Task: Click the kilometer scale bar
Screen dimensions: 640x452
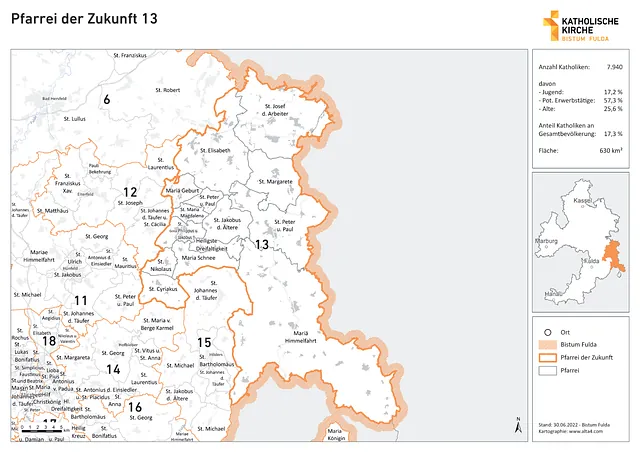Action: pos(42,429)
